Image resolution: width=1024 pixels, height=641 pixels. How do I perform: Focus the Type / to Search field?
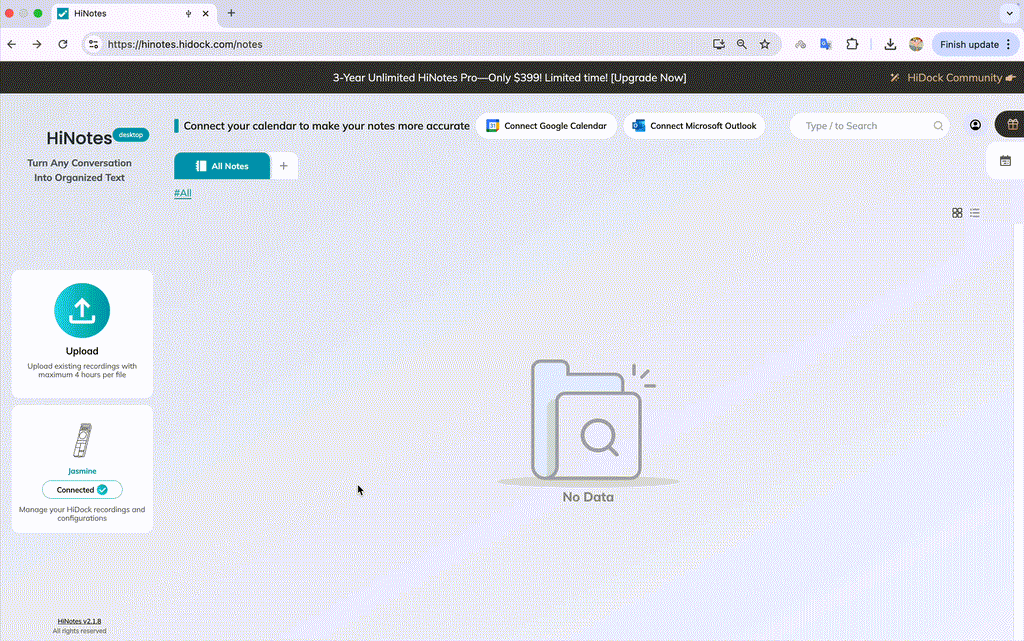[870, 126]
